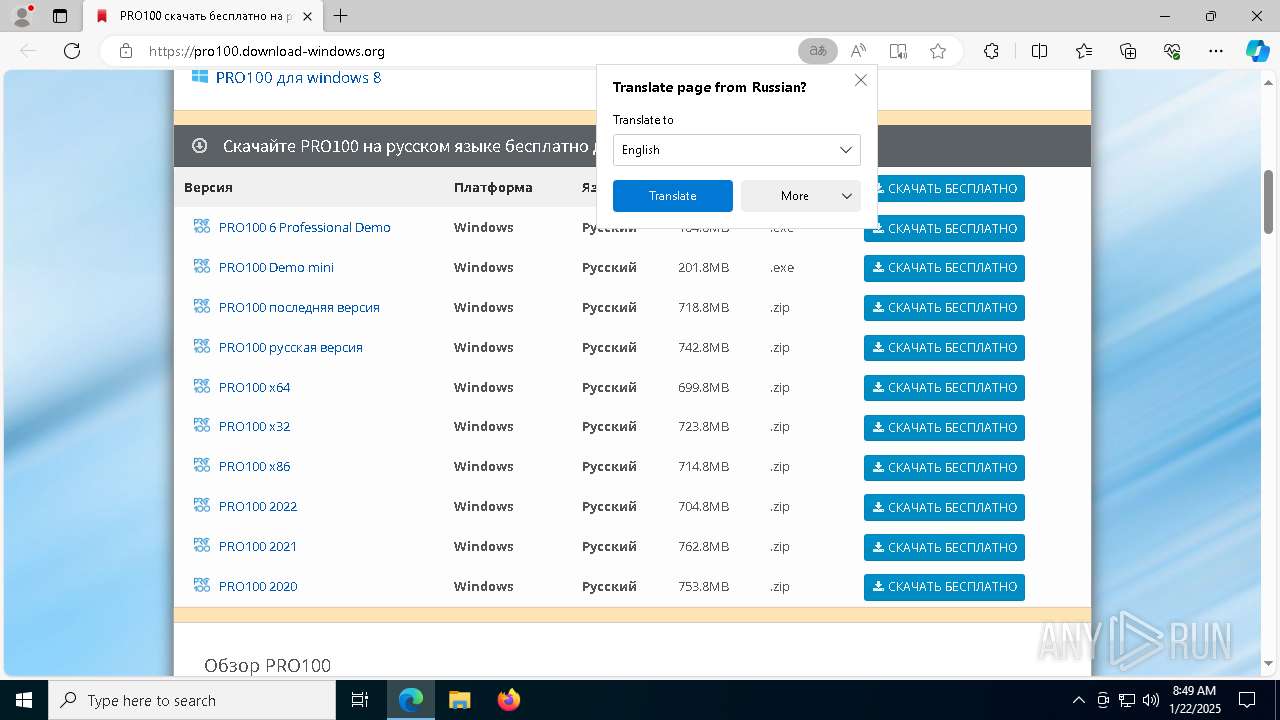This screenshot has height=720, width=1280.
Task: Open the PRO100 2020 link
Action: pyautogui.click(x=258, y=587)
